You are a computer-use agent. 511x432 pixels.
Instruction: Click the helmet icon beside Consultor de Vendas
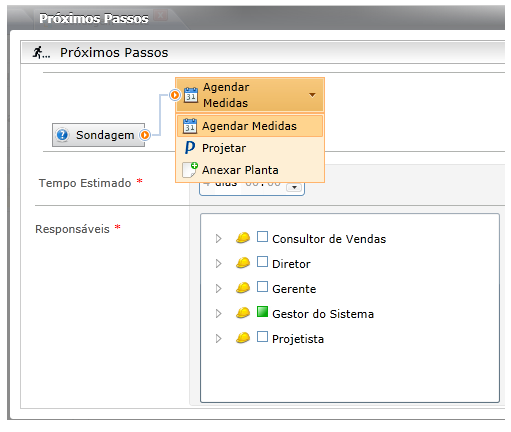click(x=243, y=238)
